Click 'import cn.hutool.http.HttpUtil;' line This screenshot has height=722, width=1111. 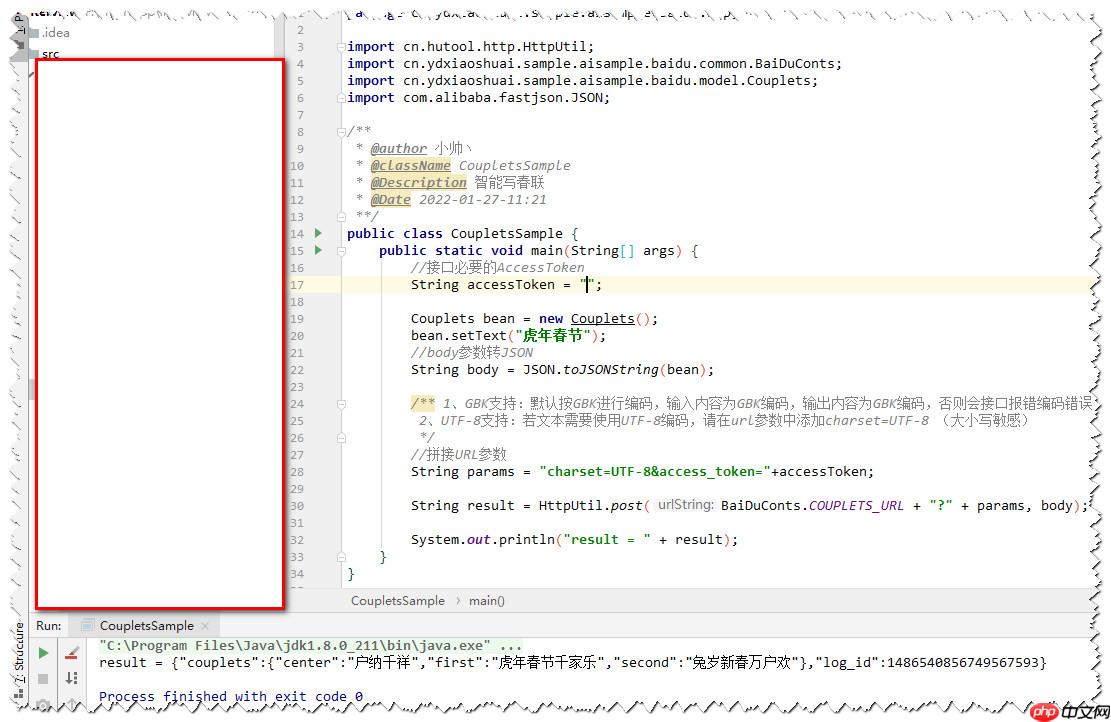(470, 47)
